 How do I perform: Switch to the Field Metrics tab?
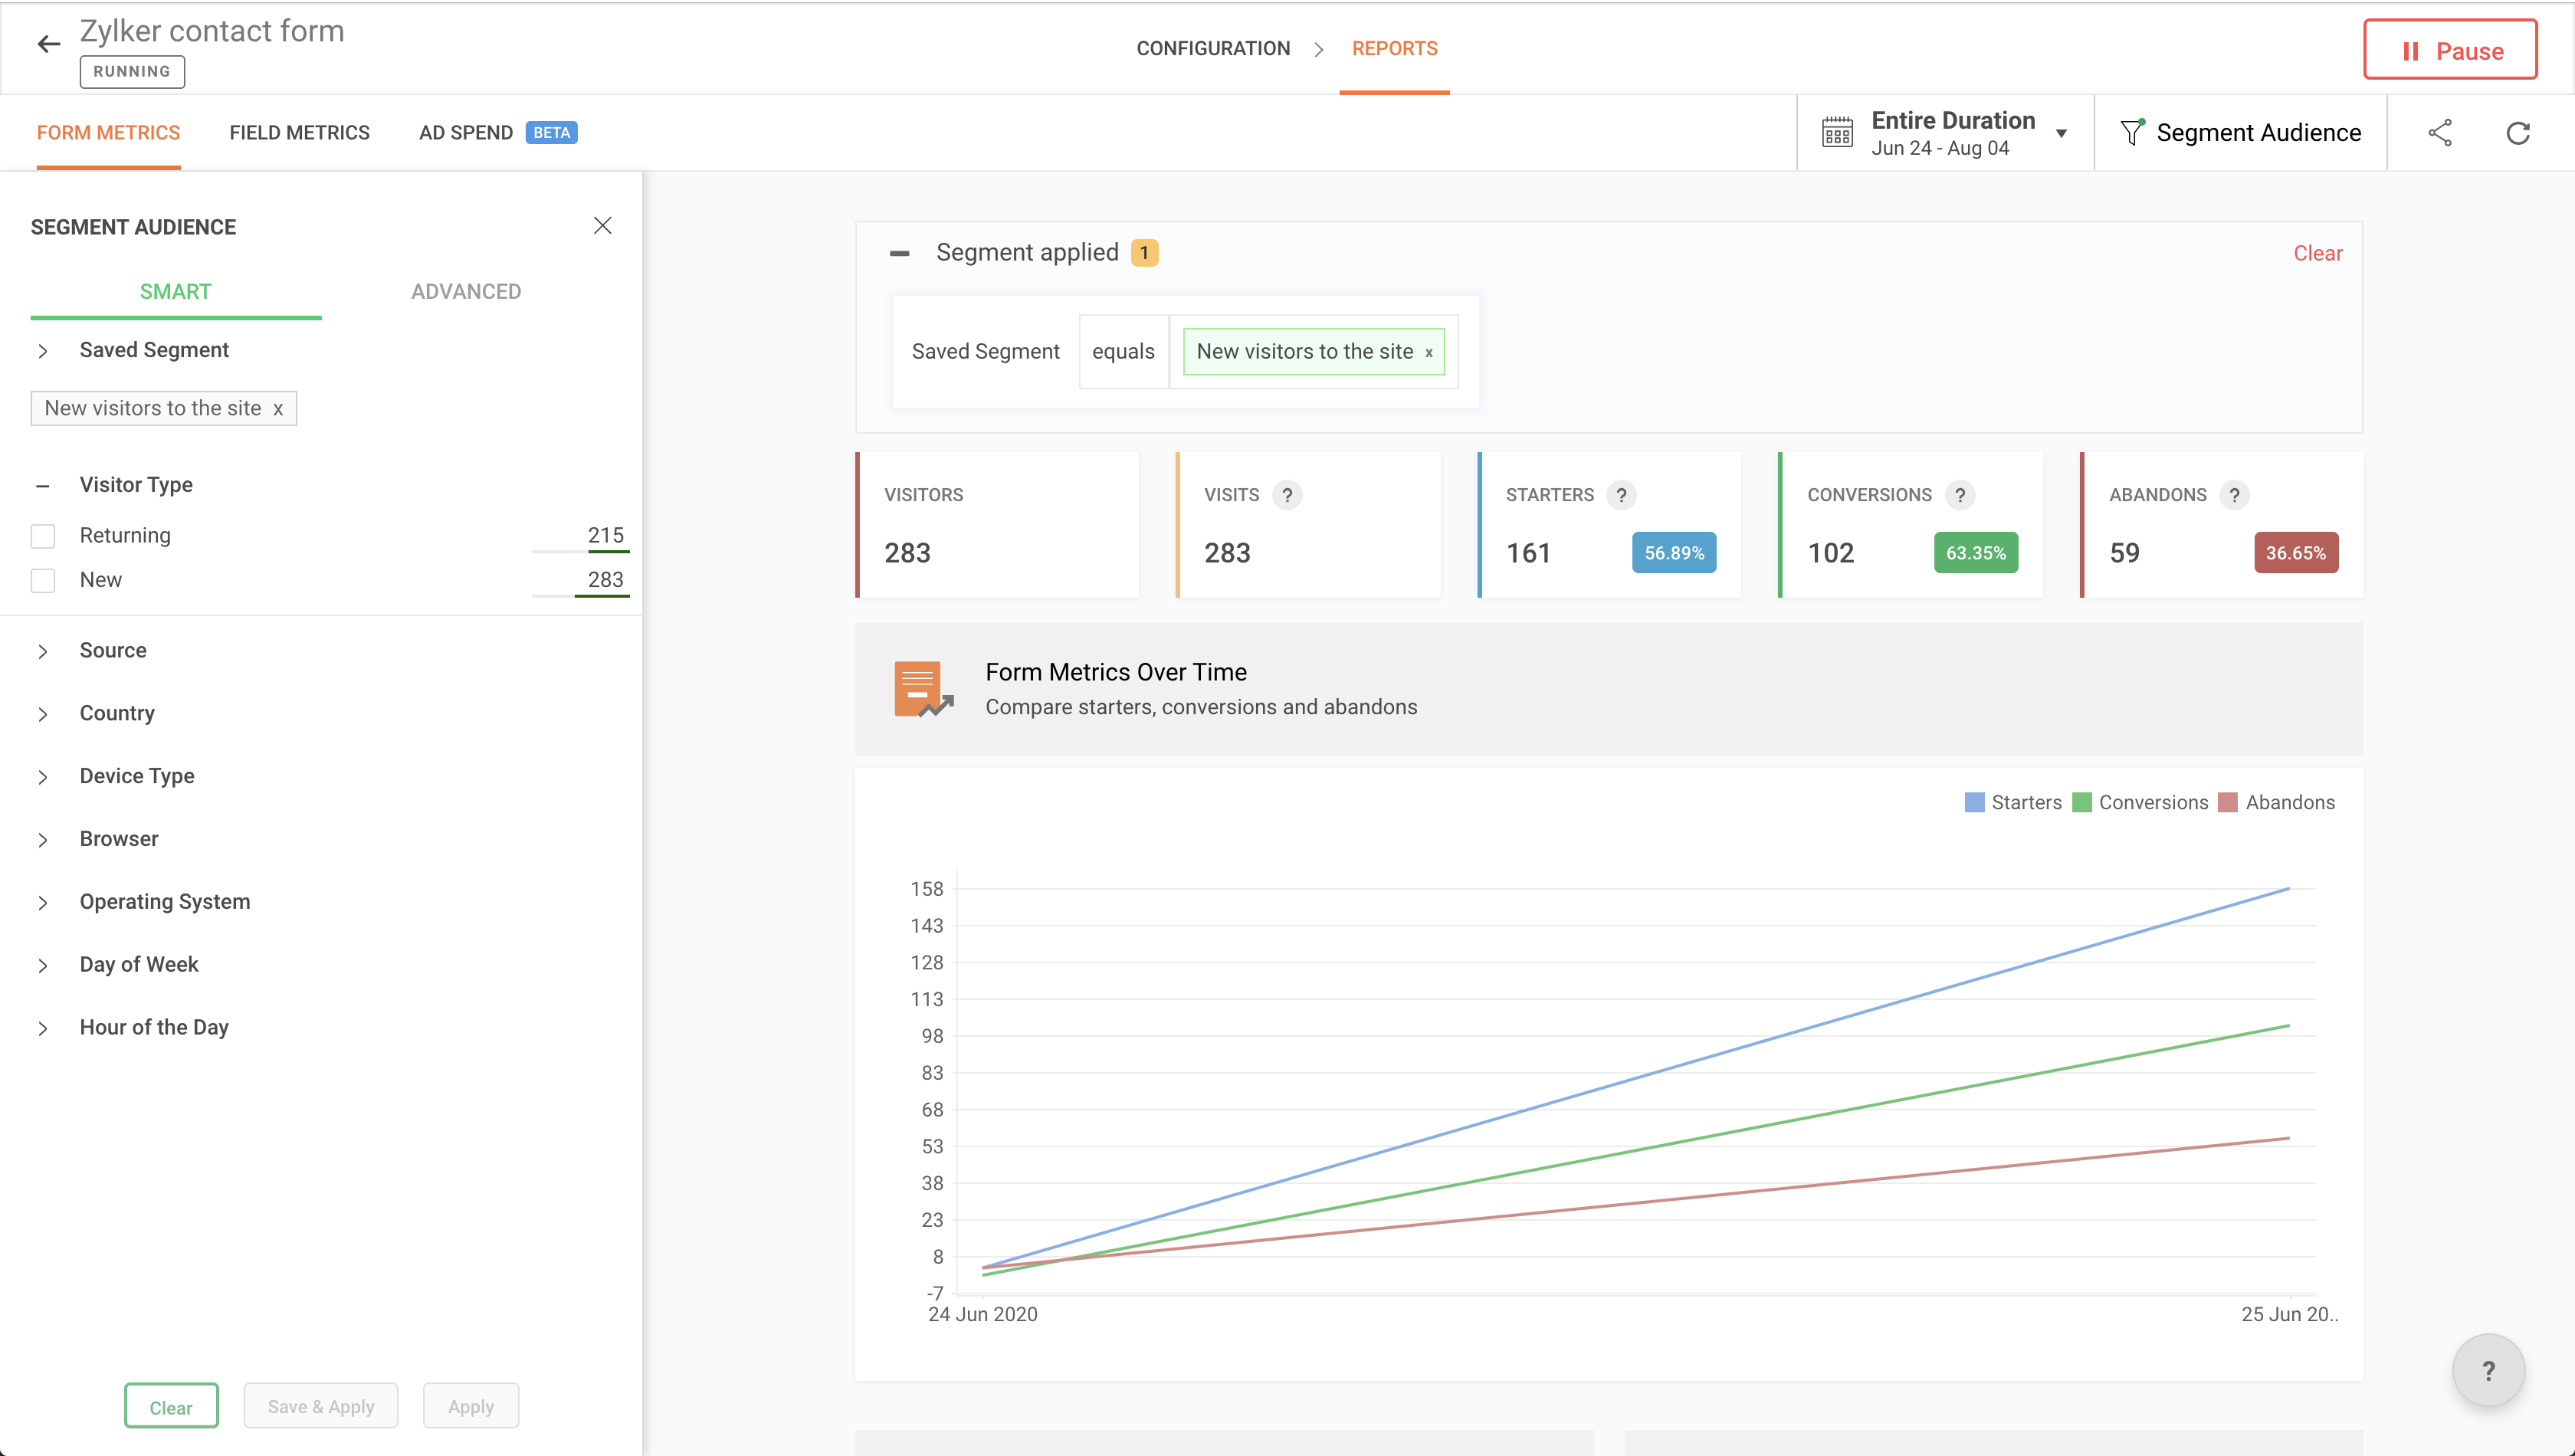(x=299, y=133)
